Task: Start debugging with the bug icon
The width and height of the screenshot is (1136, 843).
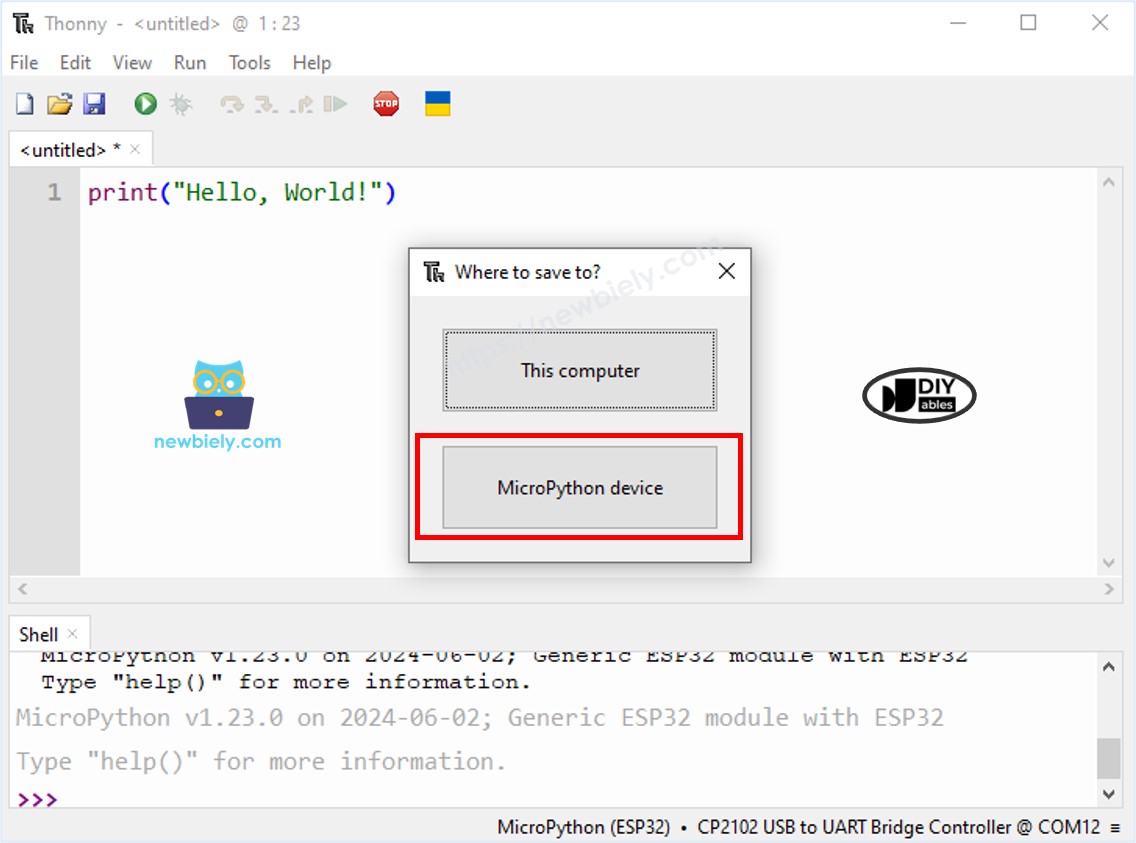Action: [180, 104]
